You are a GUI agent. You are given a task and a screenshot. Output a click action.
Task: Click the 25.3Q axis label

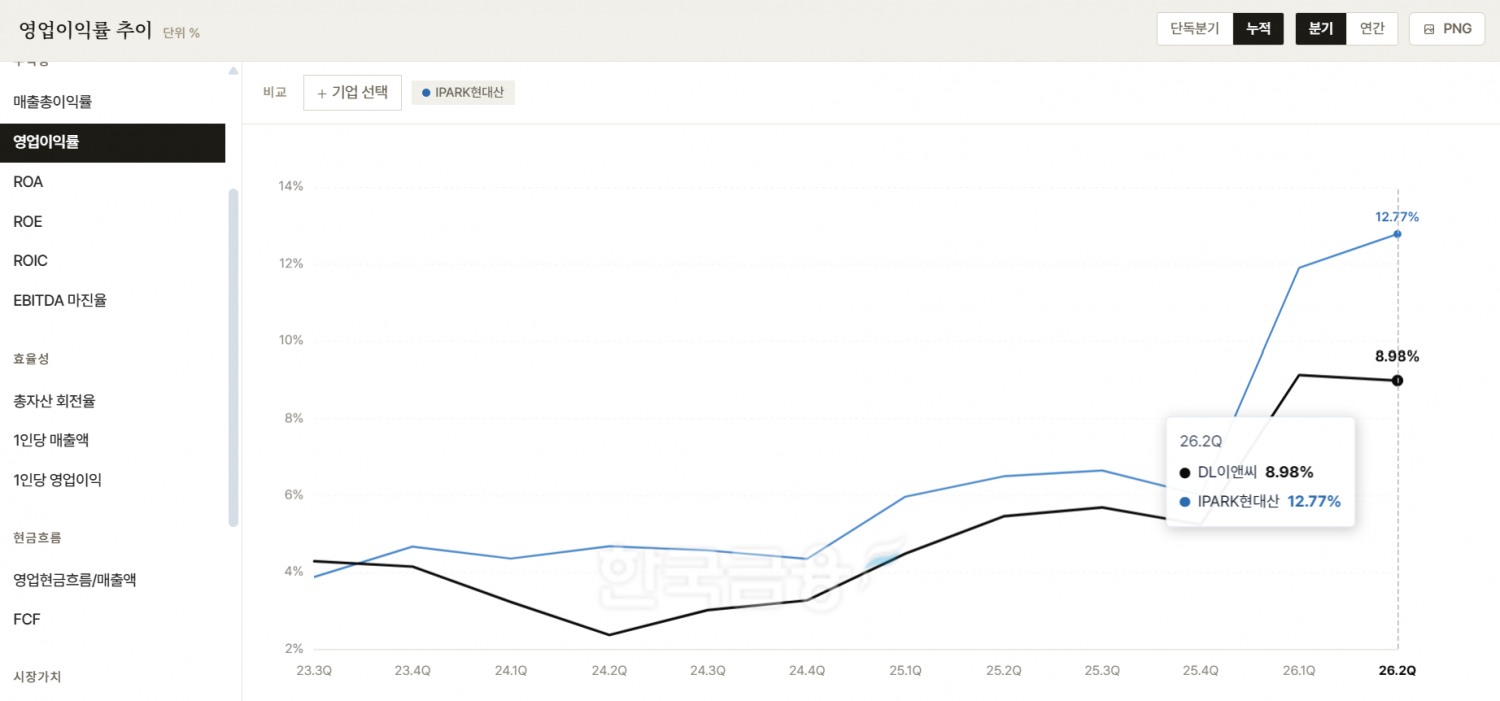click(1102, 671)
